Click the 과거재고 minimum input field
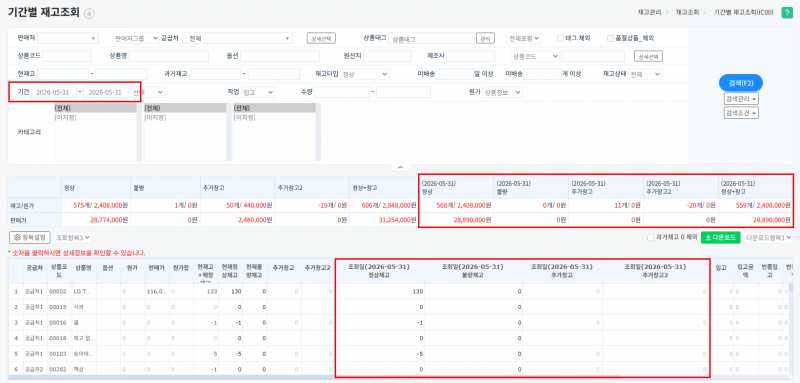 pyautogui.click(x=214, y=74)
